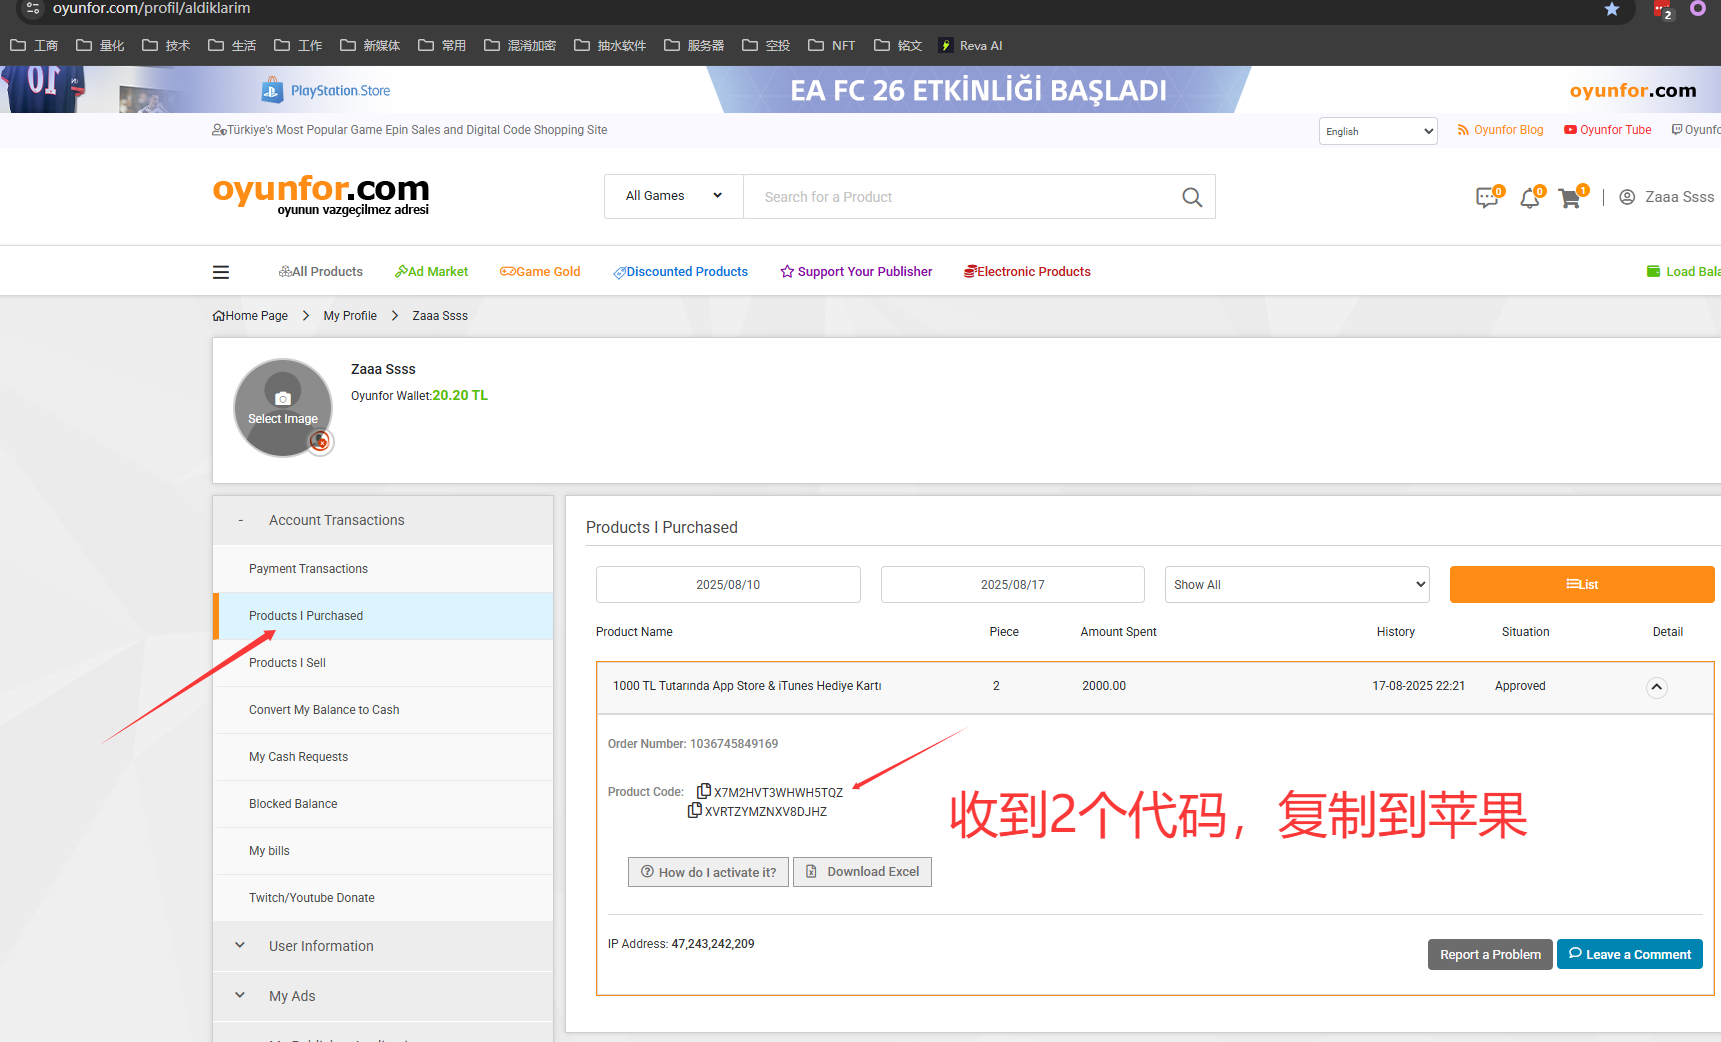
Task: Expand the User Information section
Action: [x=383, y=946]
